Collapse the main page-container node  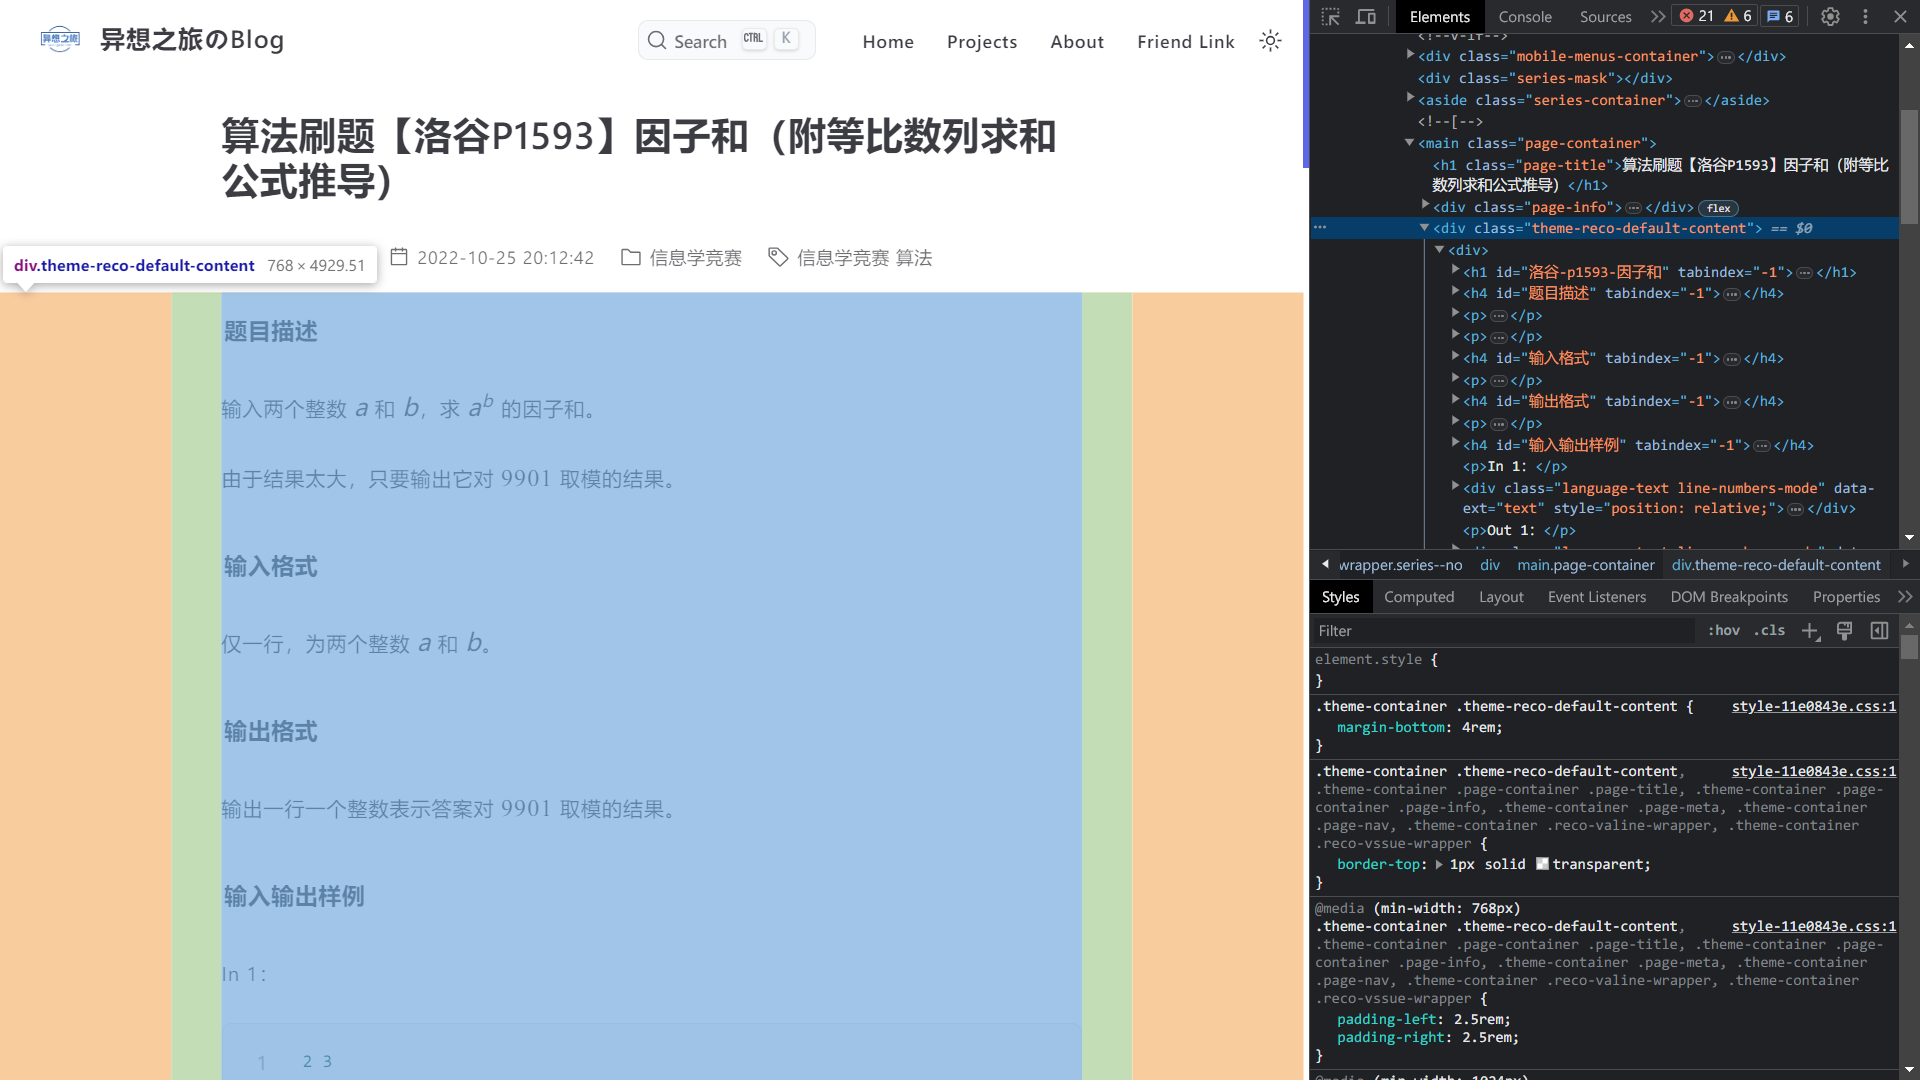1410,143
